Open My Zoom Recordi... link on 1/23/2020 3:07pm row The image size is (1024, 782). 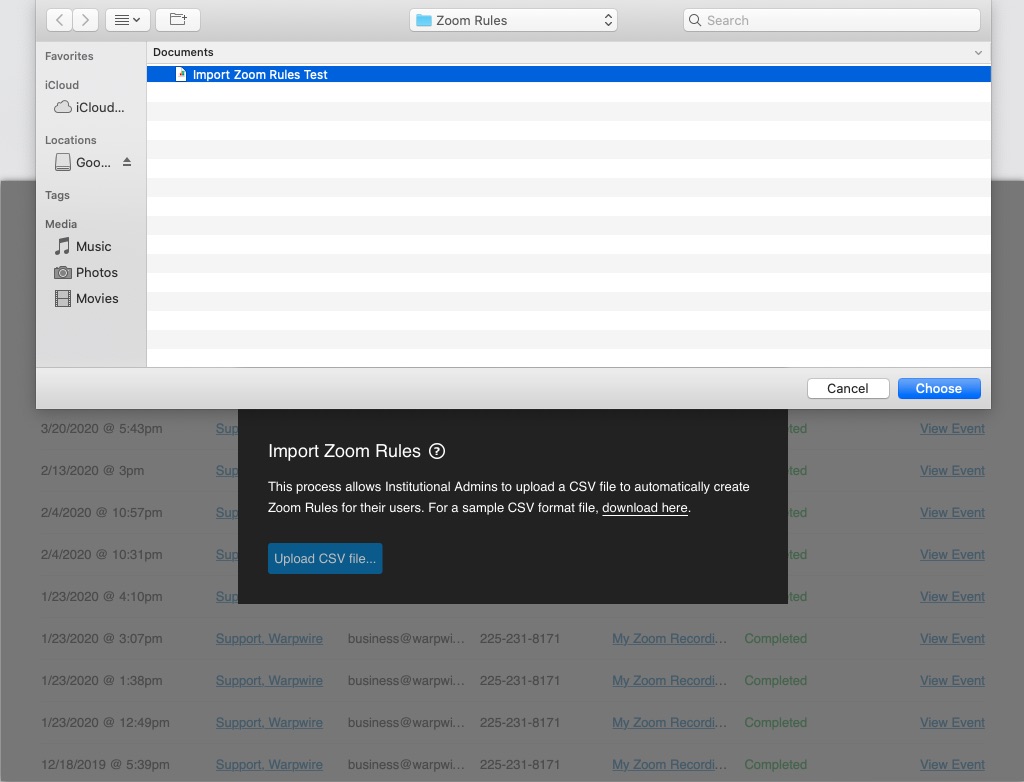pos(669,638)
